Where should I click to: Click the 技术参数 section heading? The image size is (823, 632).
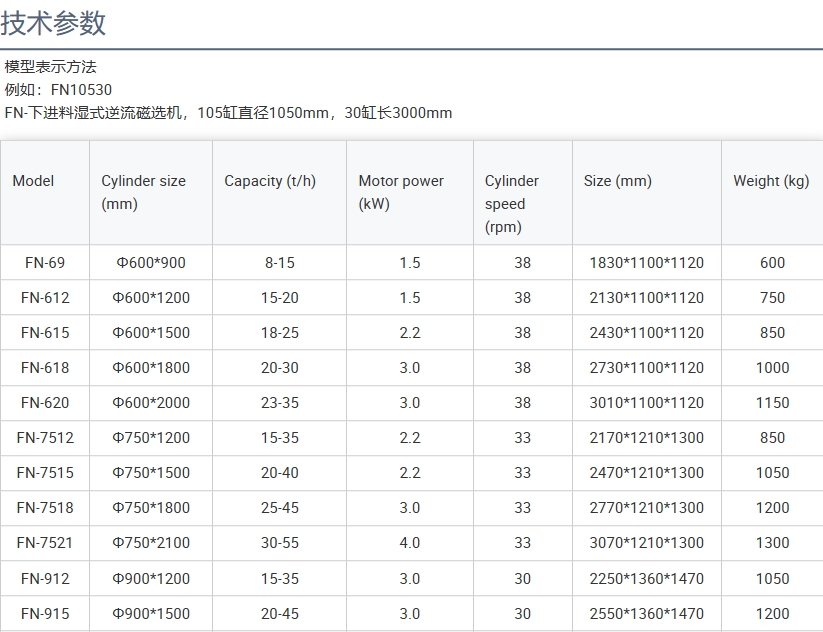pyautogui.click(x=54, y=23)
